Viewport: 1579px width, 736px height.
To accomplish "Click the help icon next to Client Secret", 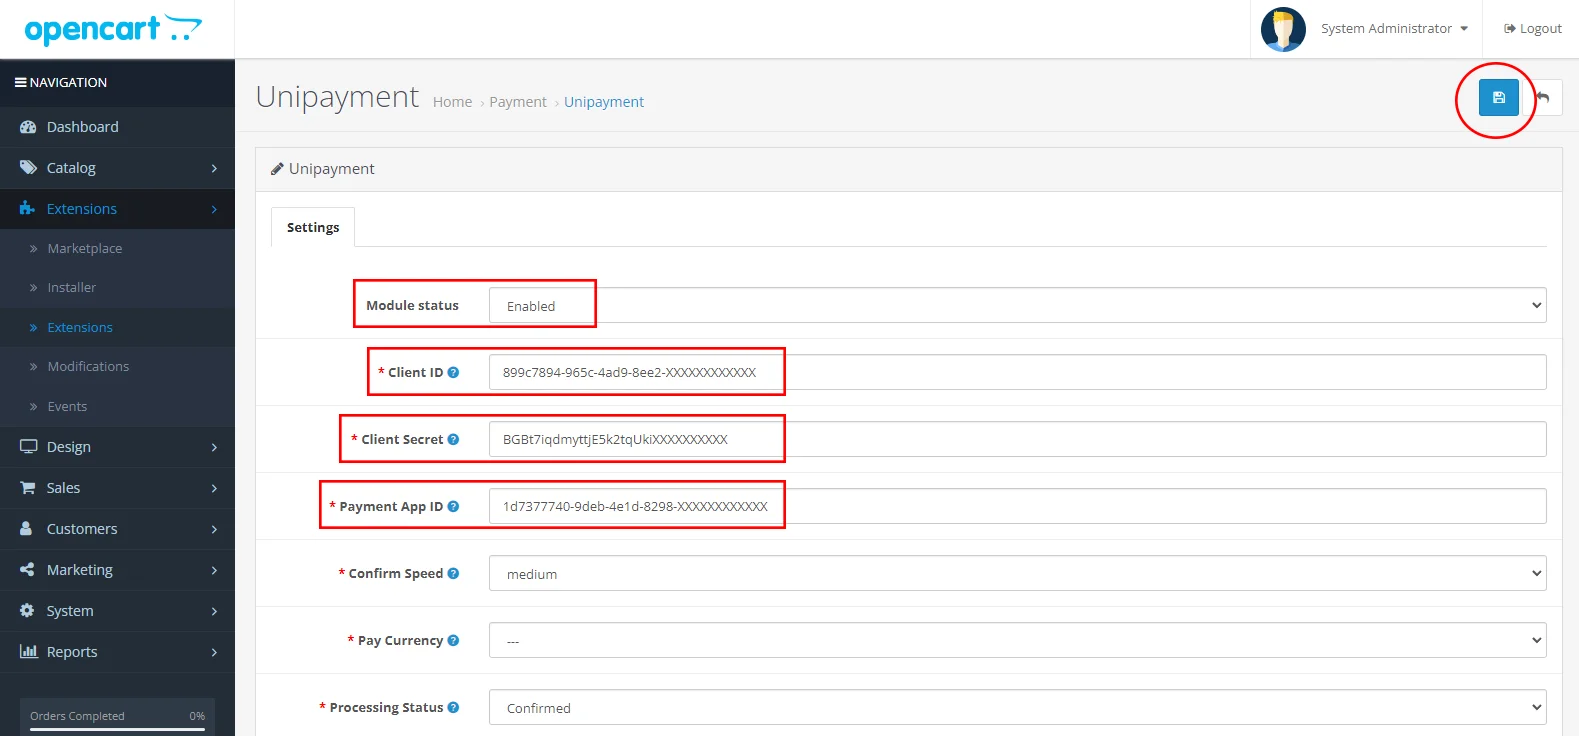I will (x=453, y=439).
